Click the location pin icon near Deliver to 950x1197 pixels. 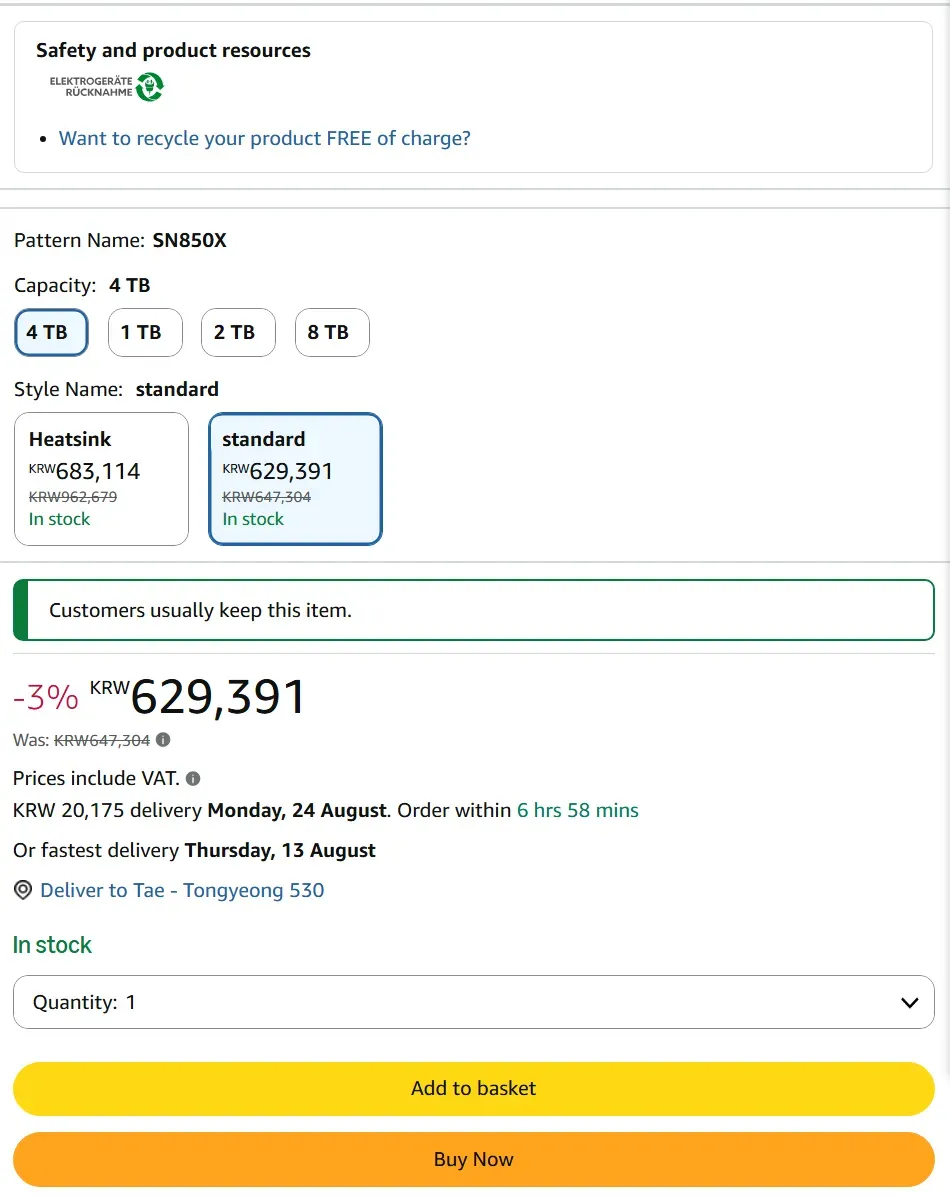click(23, 890)
